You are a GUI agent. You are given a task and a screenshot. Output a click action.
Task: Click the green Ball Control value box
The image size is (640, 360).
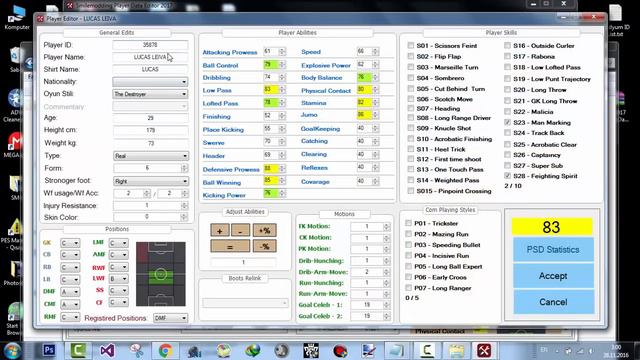tap(271, 64)
